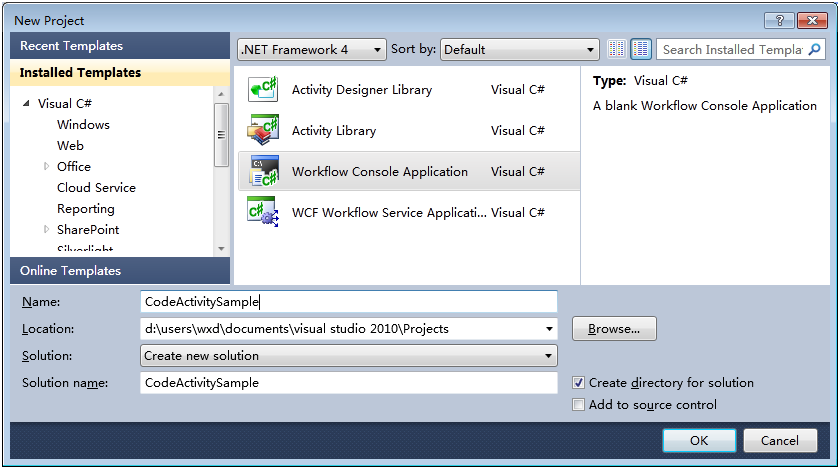Select the Activity Library template icon
This screenshot has width=840, height=469.
pos(263,130)
